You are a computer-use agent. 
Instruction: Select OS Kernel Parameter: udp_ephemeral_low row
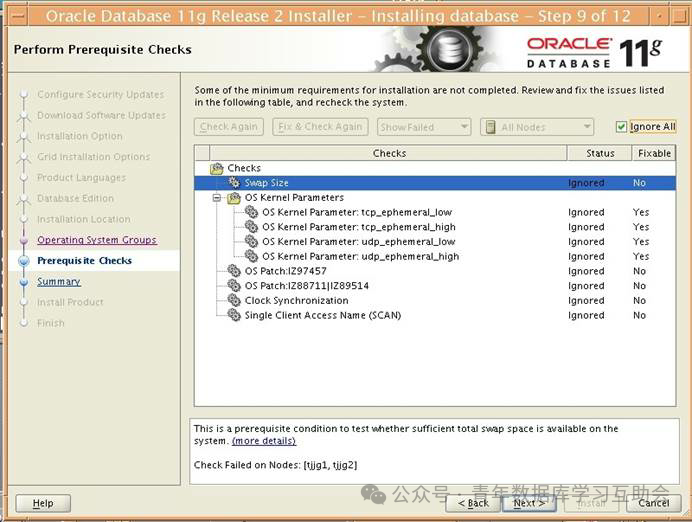[x=435, y=241]
